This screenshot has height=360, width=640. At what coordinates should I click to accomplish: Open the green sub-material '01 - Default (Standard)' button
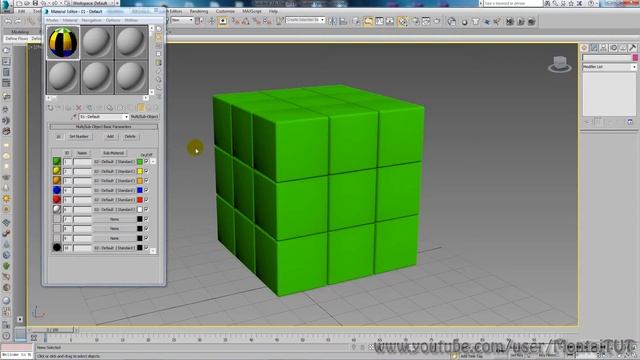[114, 162]
